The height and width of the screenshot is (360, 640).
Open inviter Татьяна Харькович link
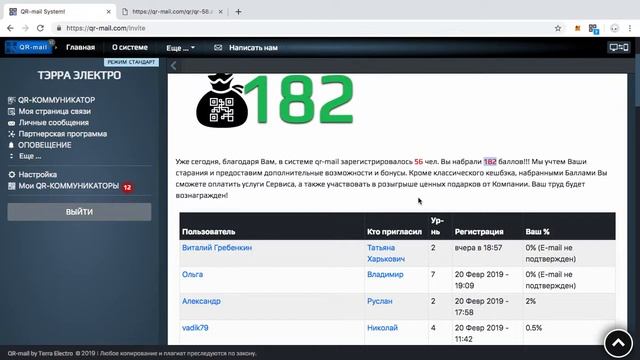386,253
